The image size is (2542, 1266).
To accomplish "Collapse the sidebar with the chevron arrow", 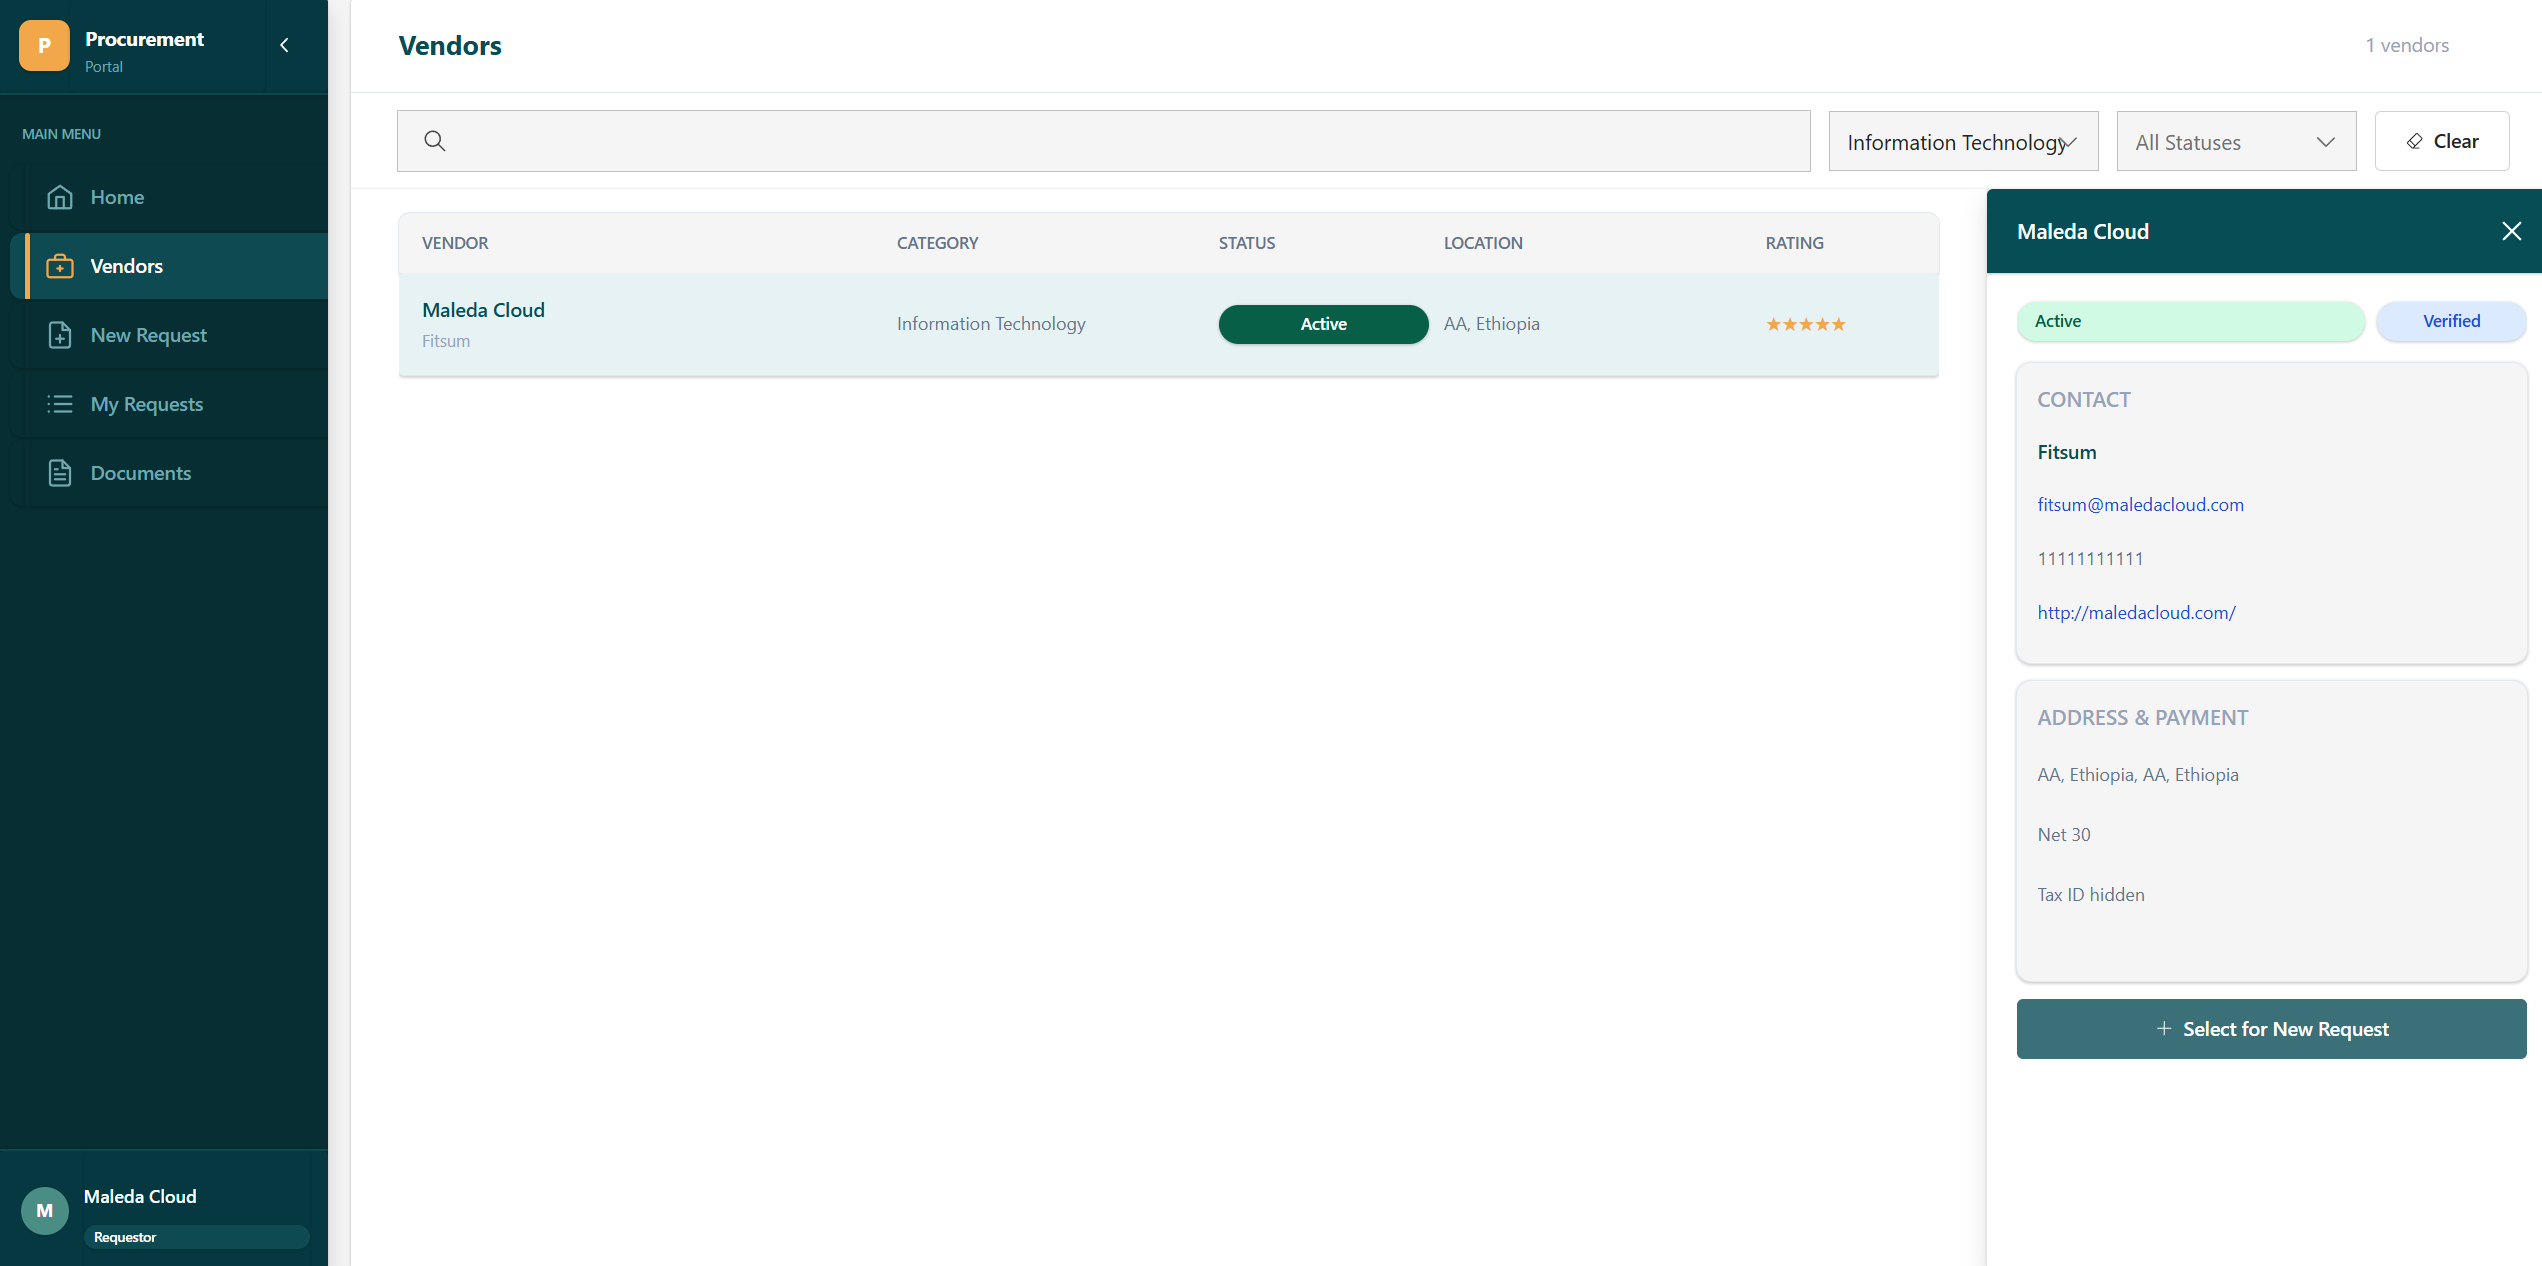I will (x=285, y=45).
